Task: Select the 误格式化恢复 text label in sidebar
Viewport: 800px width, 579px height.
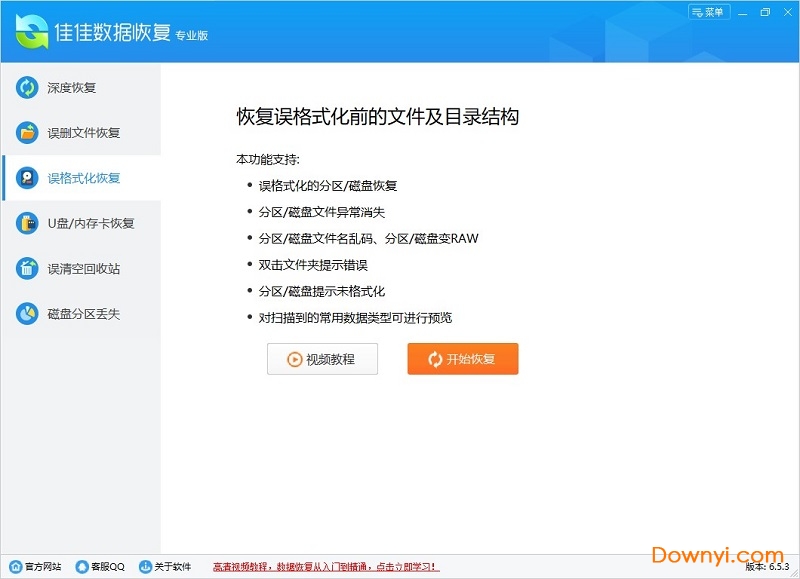Action: pyautogui.click(x=84, y=178)
